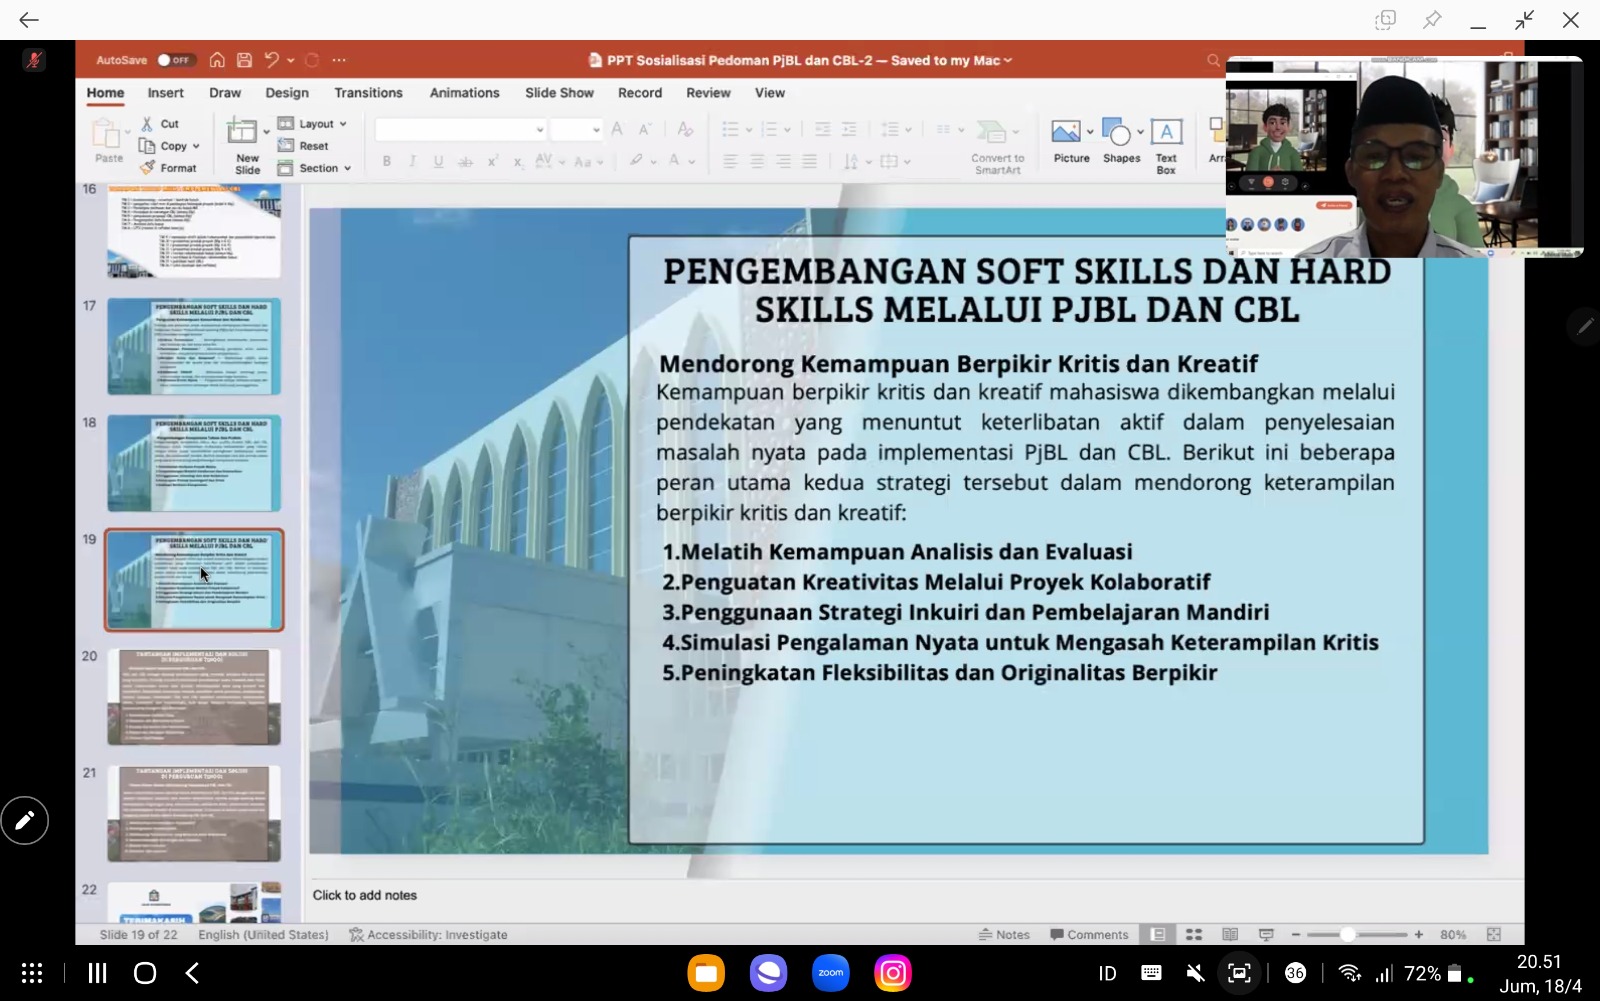The height and width of the screenshot is (1001, 1600).
Task: Click Cut in the clipboard group
Action: point(160,124)
